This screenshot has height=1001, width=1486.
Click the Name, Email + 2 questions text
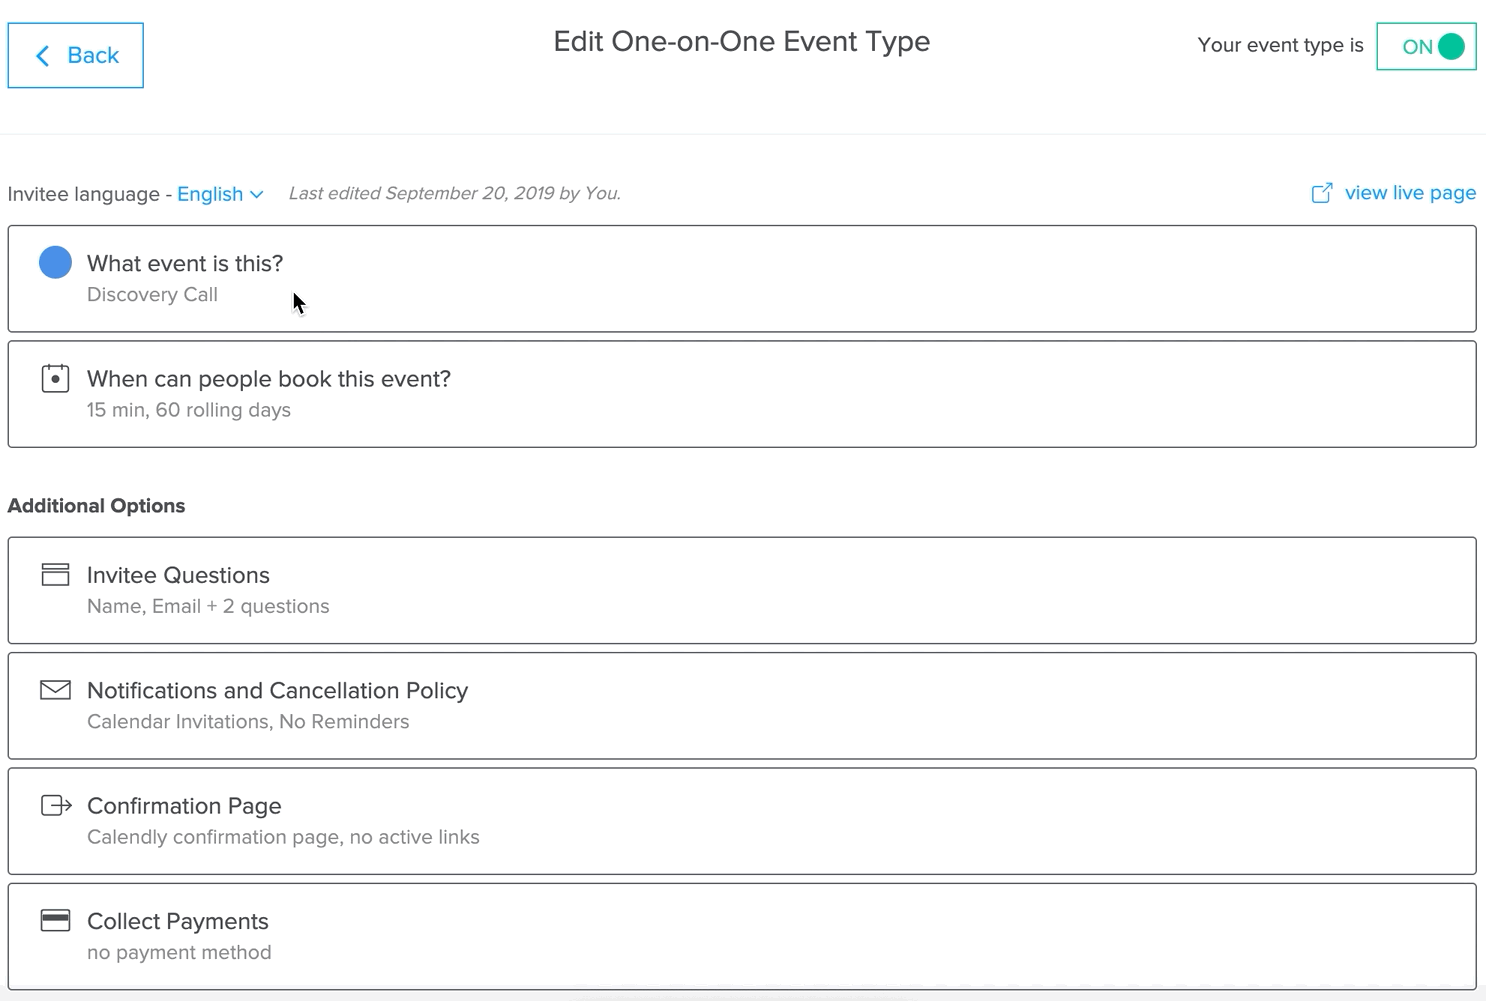pos(208,606)
